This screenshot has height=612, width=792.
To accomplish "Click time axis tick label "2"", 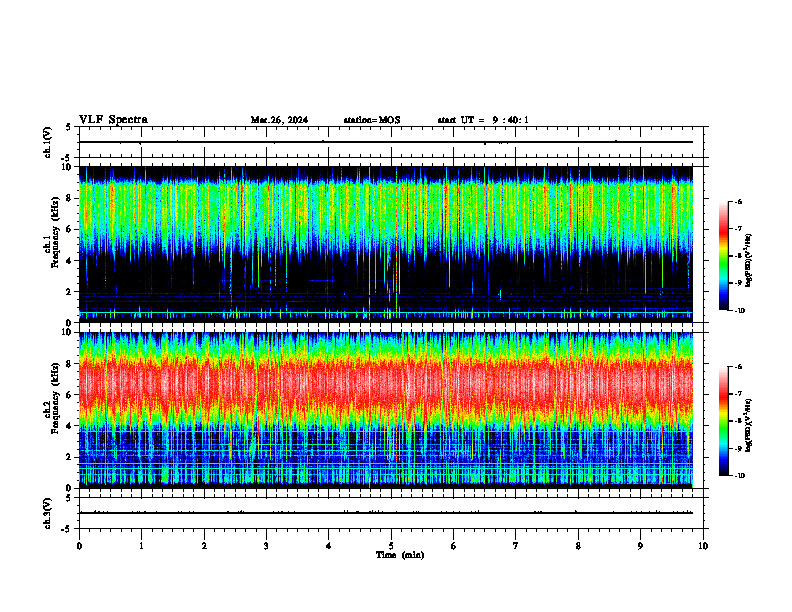I will (204, 546).
